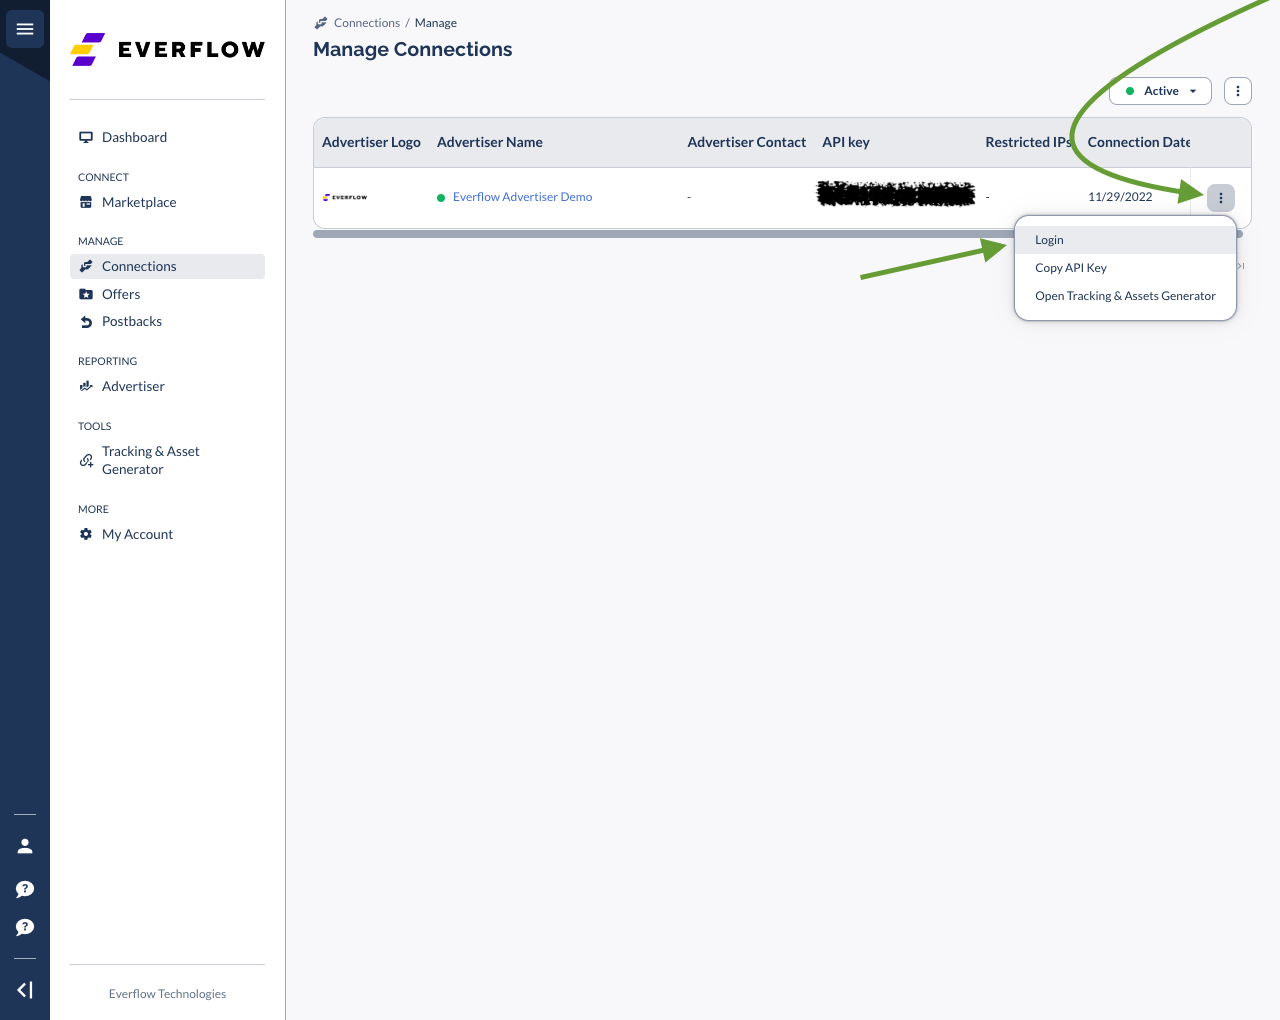Image resolution: width=1280 pixels, height=1020 pixels.
Task: Click the My Account gear icon
Action: point(86,534)
